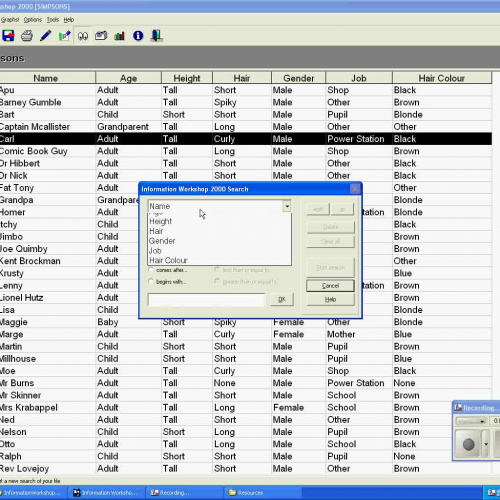The height and width of the screenshot is (500, 500).
Task: Open the bar chart graph icon
Action: [119, 36]
